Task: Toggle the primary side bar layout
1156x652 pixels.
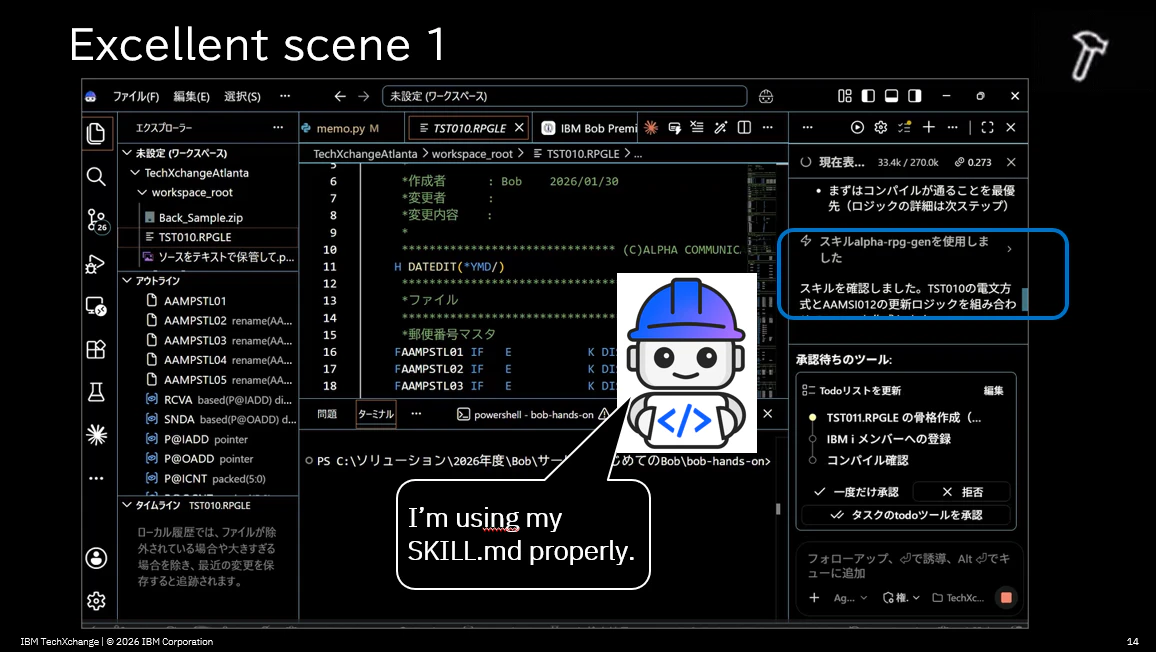Action: pos(868,96)
